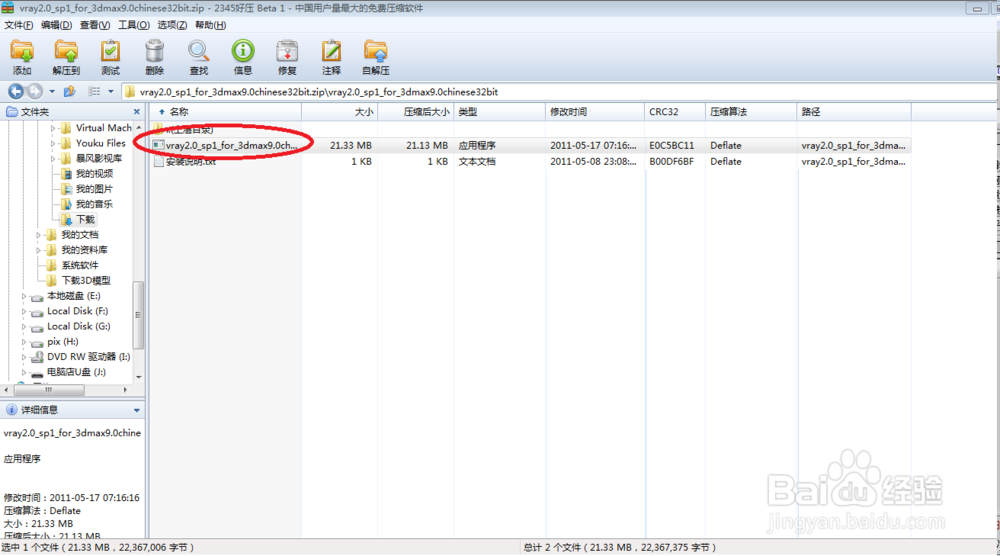Sort by the 压缩算法 column header
Image resolution: width=1000 pixels, height=556 pixels.
[752, 112]
